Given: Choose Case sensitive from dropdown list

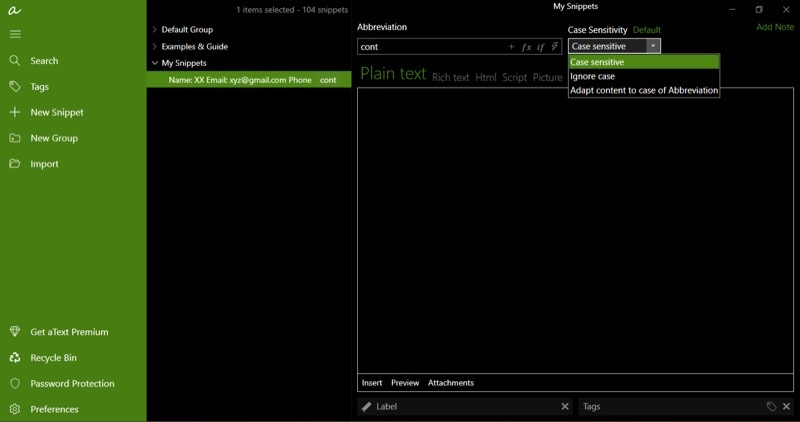Looking at the screenshot, I should tap(644, 62).
